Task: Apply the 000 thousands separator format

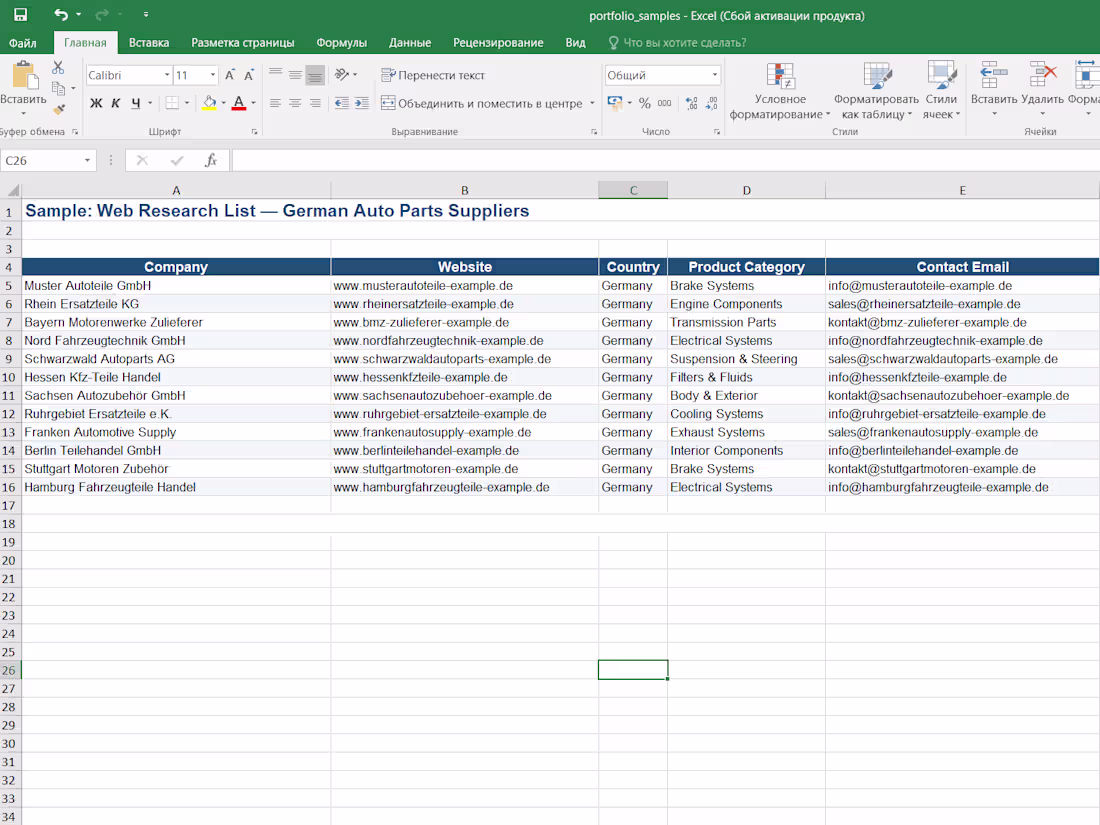Action: tap(664, 103)
